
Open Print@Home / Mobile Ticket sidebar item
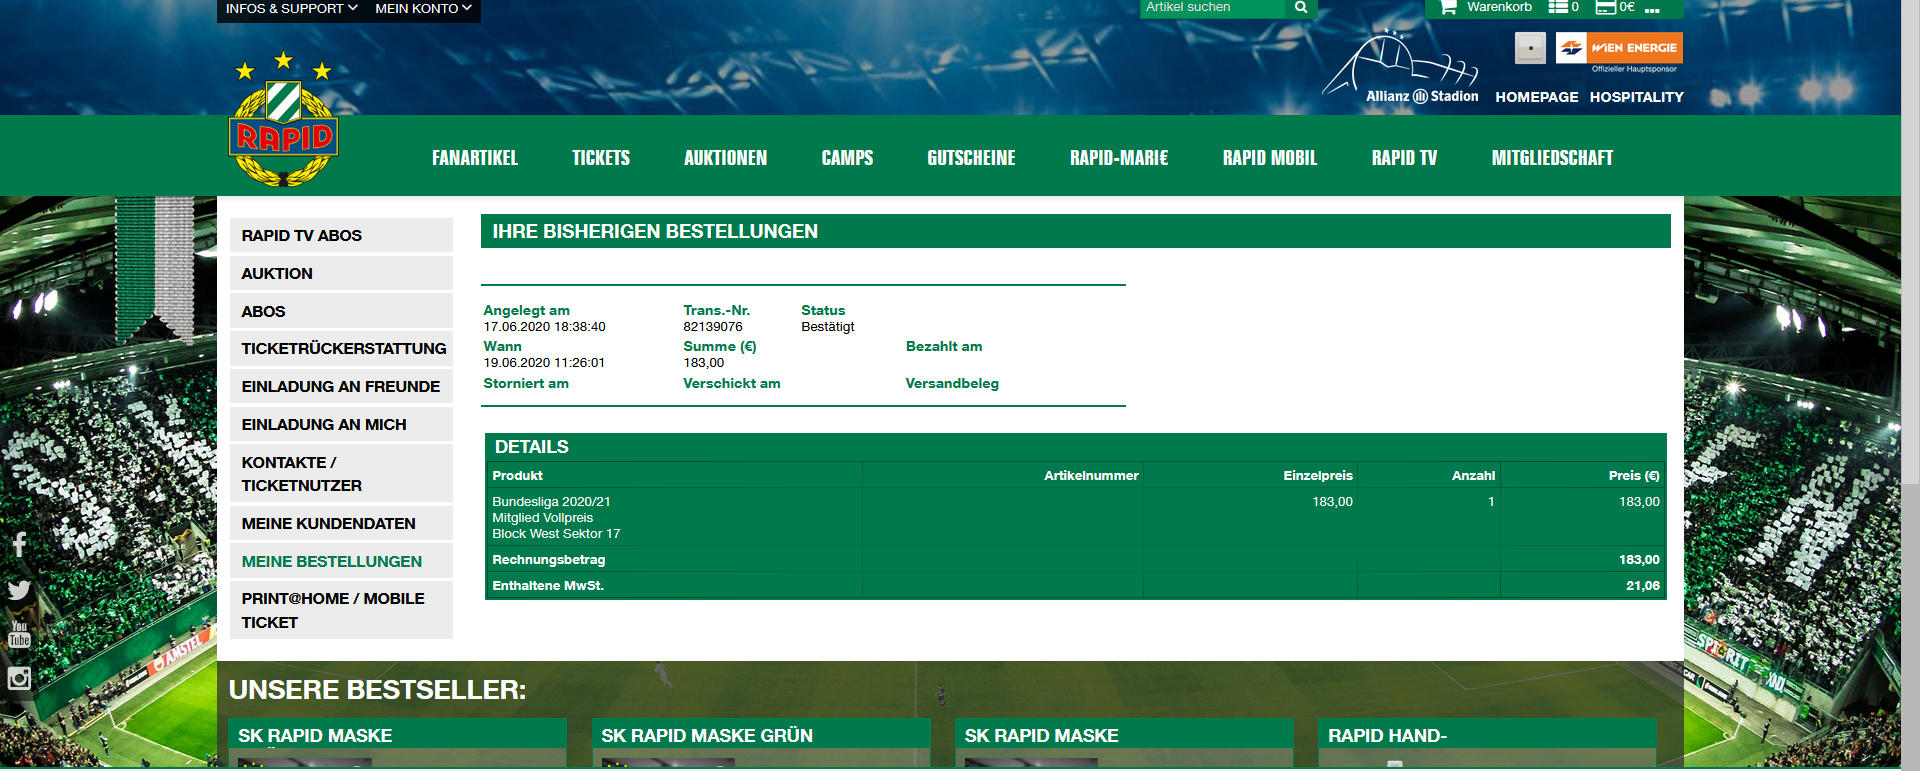tap(341, 610)
